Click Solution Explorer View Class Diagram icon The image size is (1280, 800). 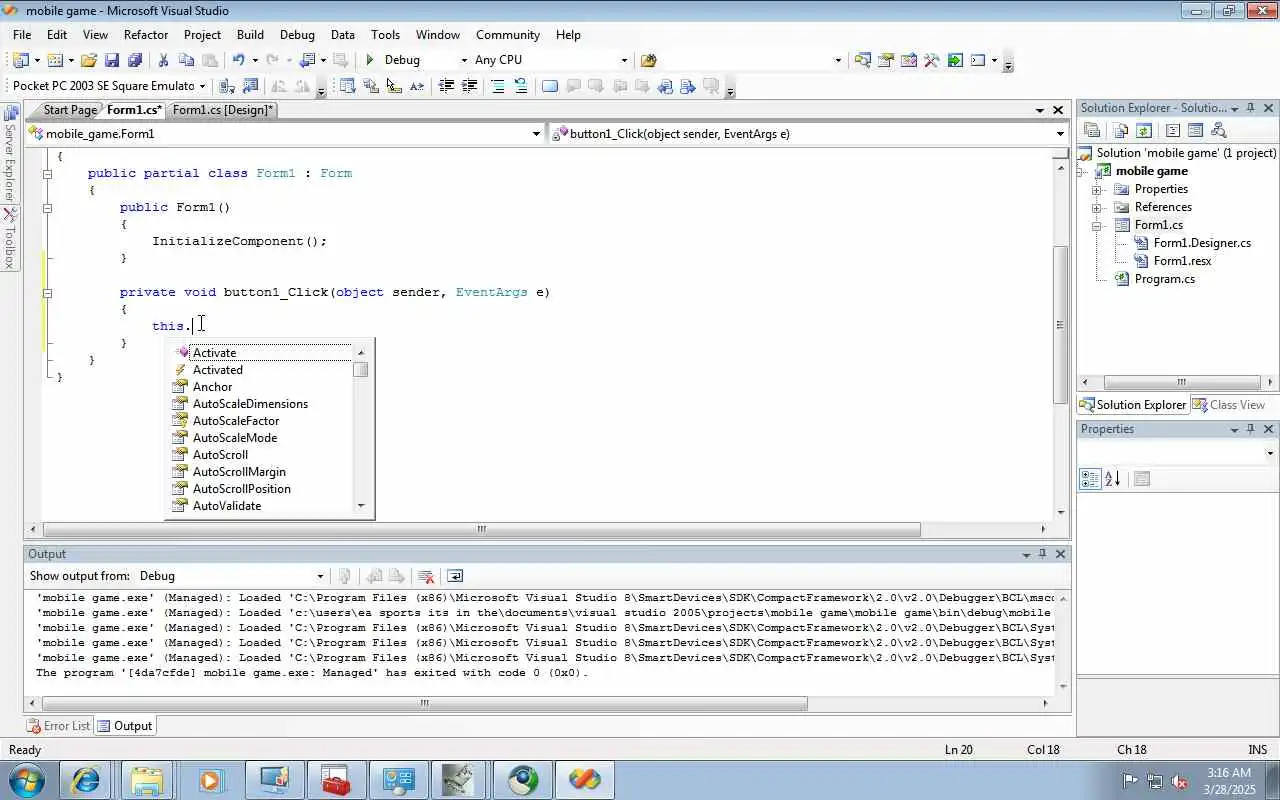pyautogui.click(x=1219, y=130)
